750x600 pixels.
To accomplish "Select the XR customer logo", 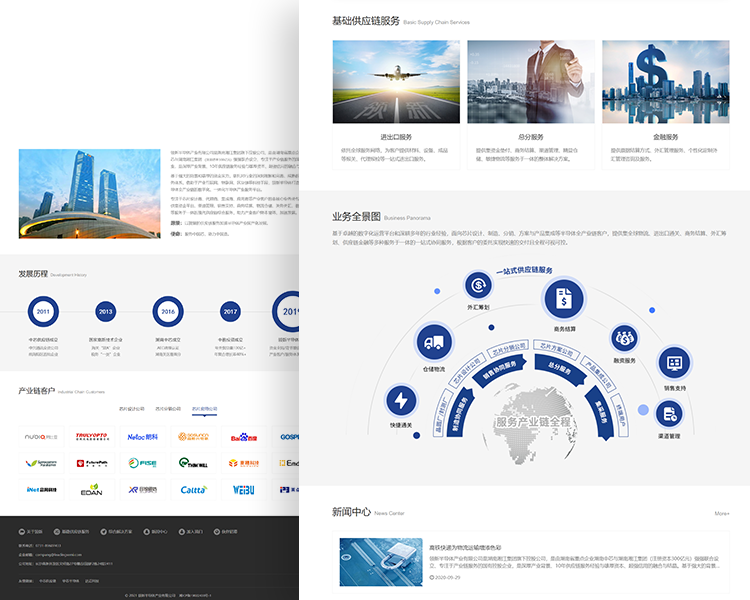I will point(143,489).
